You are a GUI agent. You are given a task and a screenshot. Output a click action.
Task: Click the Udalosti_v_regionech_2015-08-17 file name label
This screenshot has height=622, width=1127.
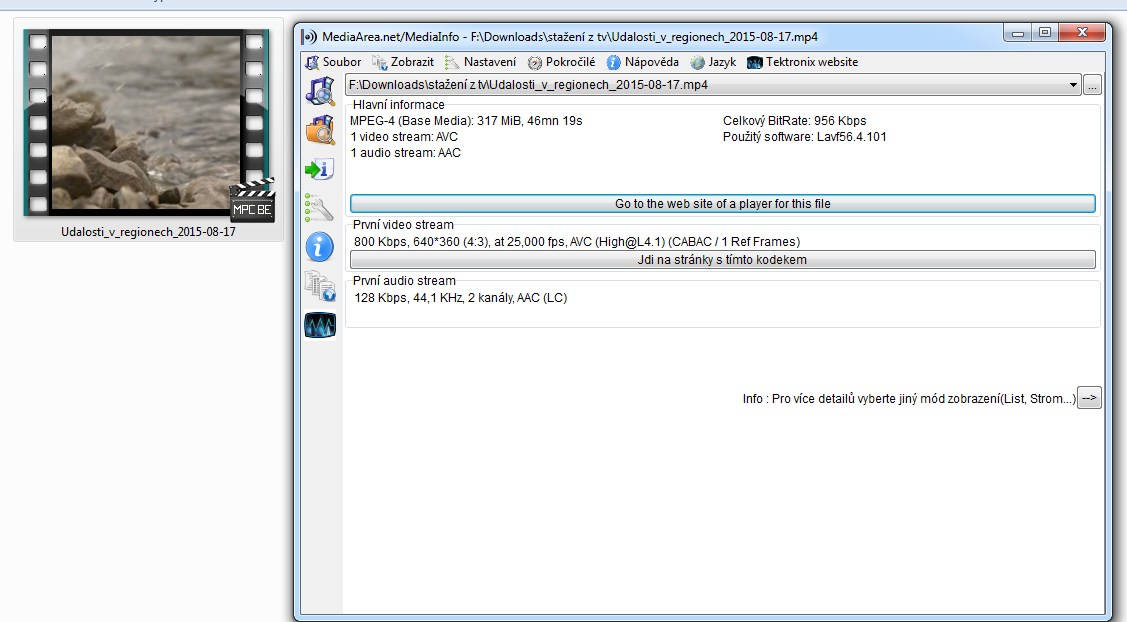coord(149,232)
